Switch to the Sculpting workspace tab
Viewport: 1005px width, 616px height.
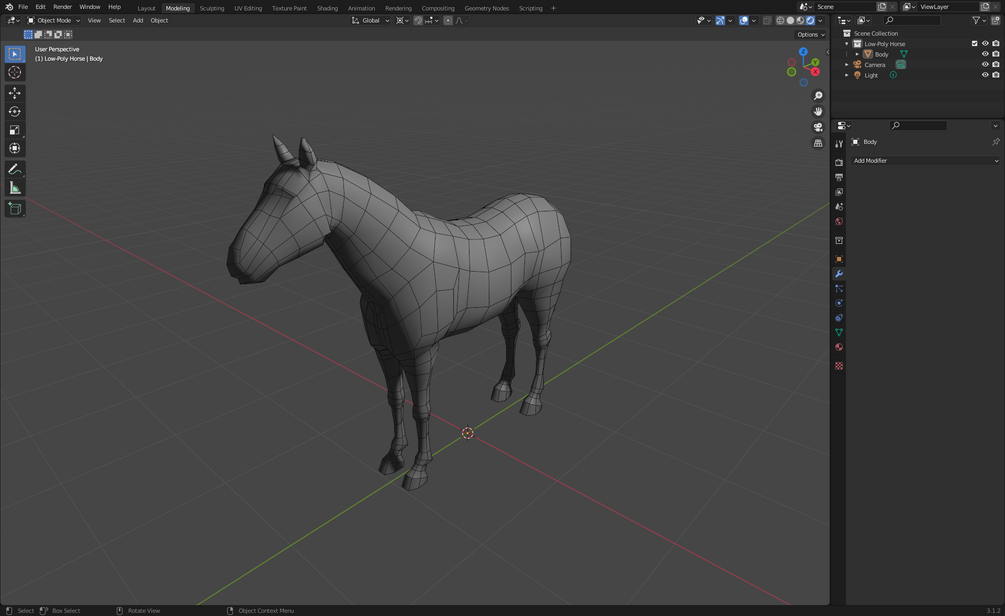coord(212,8)
